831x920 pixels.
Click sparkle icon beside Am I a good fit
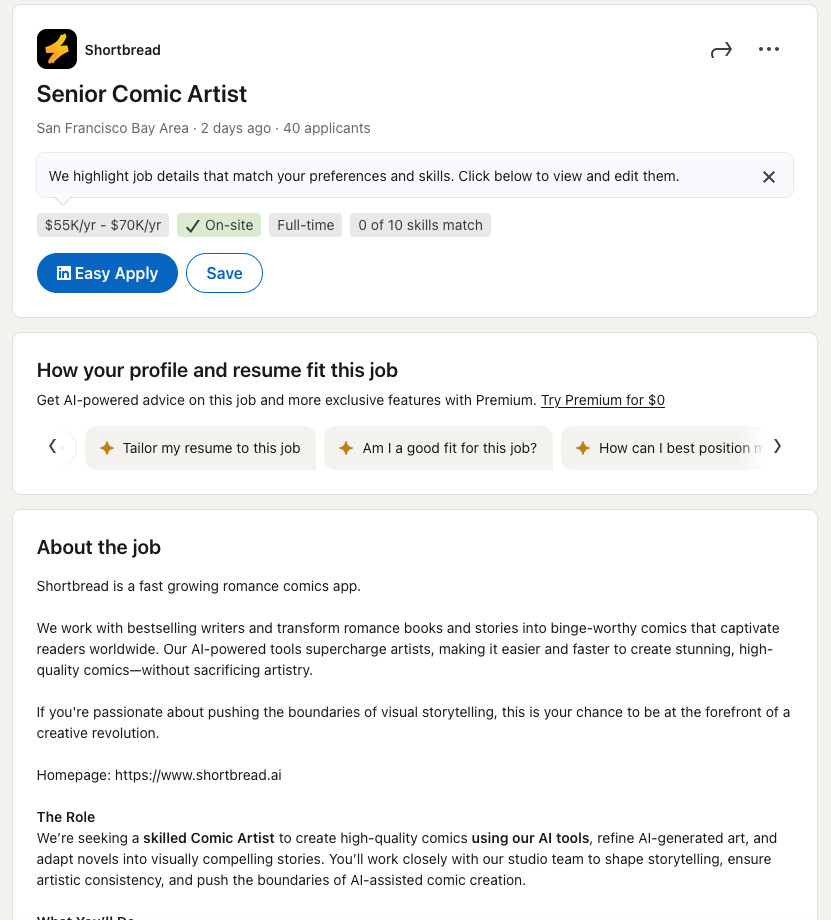346,448
